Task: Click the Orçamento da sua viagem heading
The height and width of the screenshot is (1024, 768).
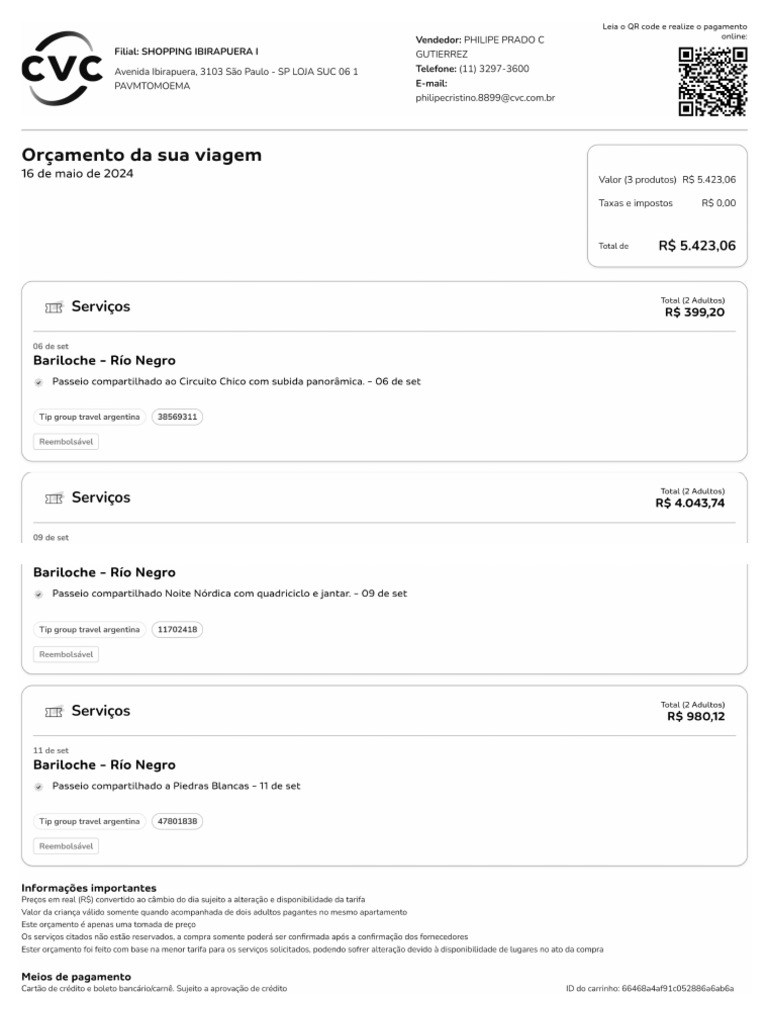Action: click(x=142, y=155)
